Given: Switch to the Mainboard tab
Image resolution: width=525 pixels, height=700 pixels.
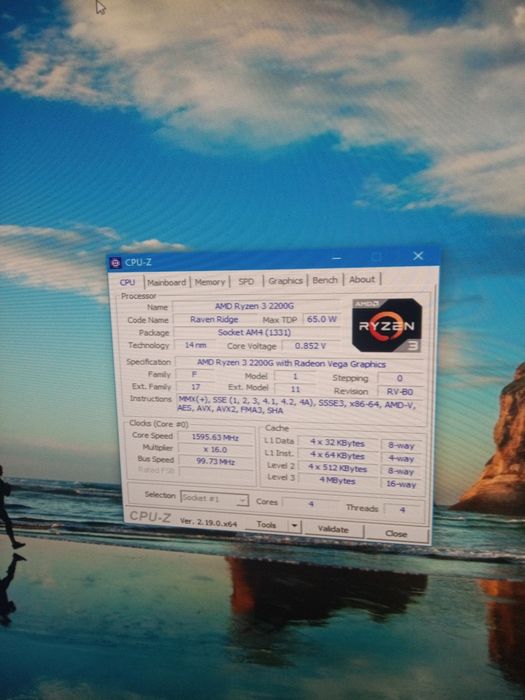Looking at the screenshot, I should 167,282.
